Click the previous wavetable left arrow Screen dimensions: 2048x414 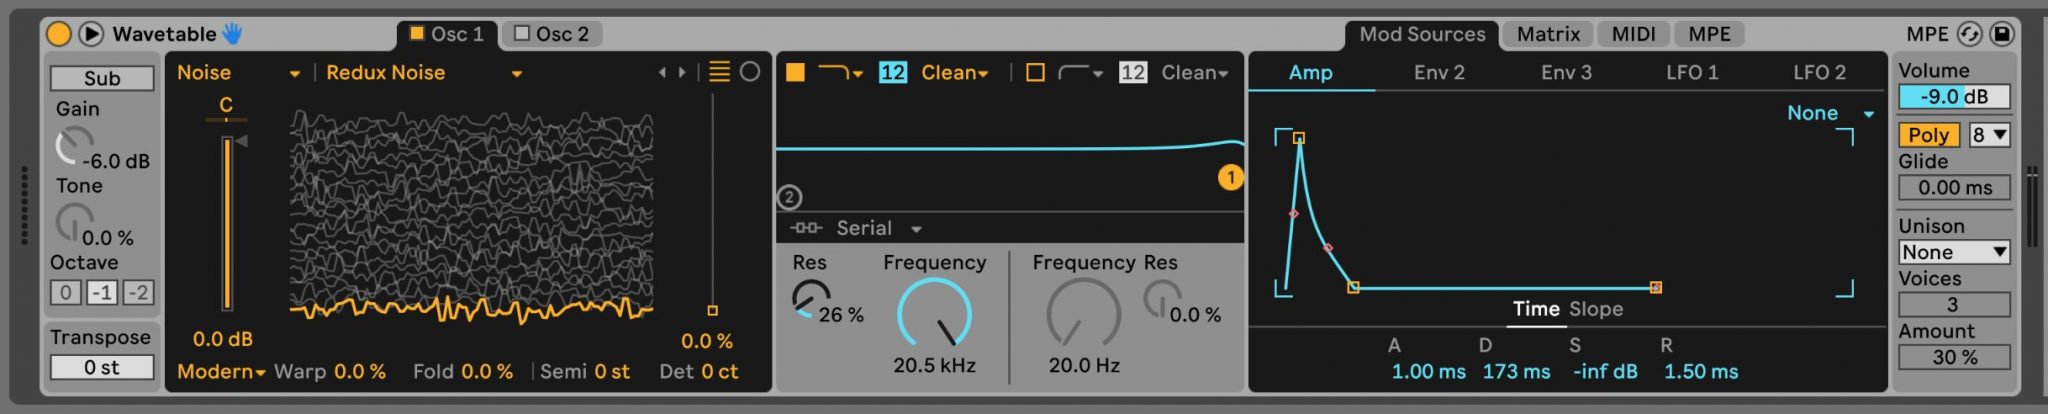pos(661,72)
